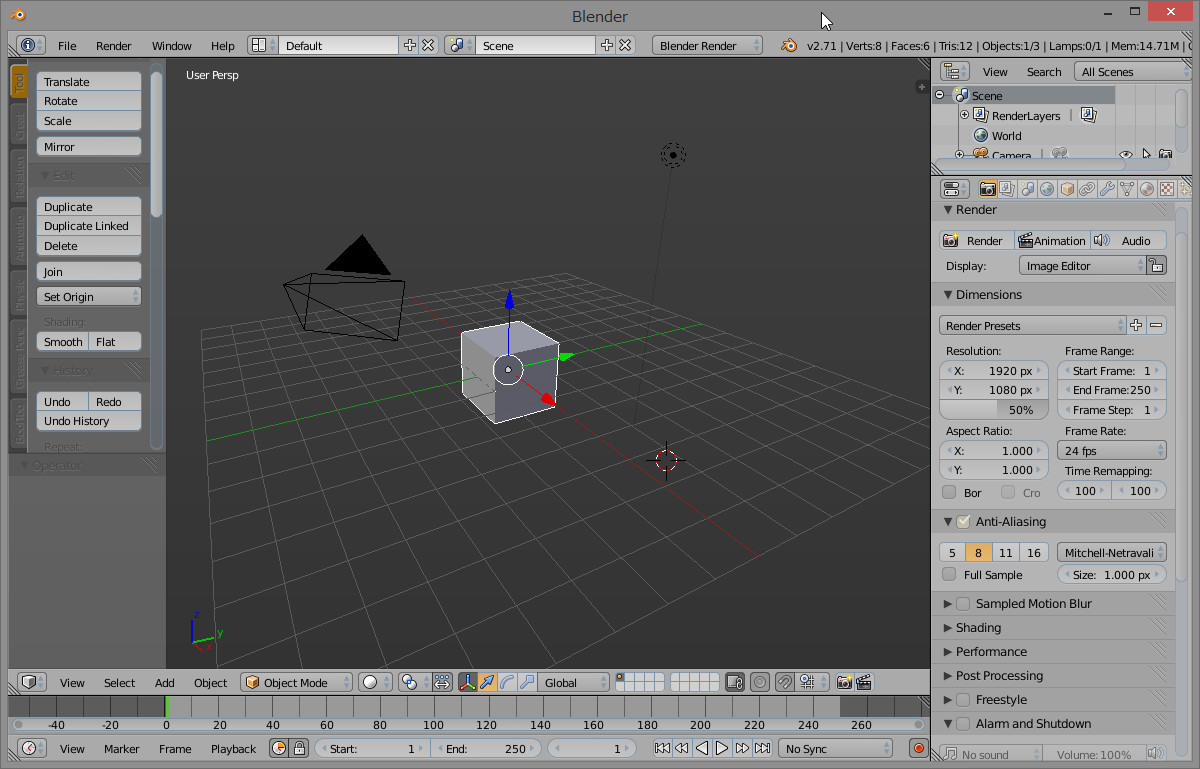Open the World properties tab

[1047, 189]
